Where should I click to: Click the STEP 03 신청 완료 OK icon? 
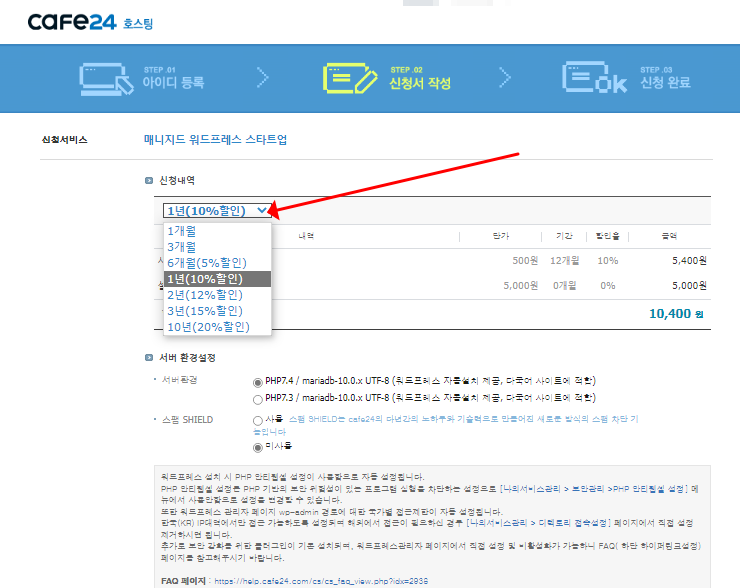click(594, 77)
